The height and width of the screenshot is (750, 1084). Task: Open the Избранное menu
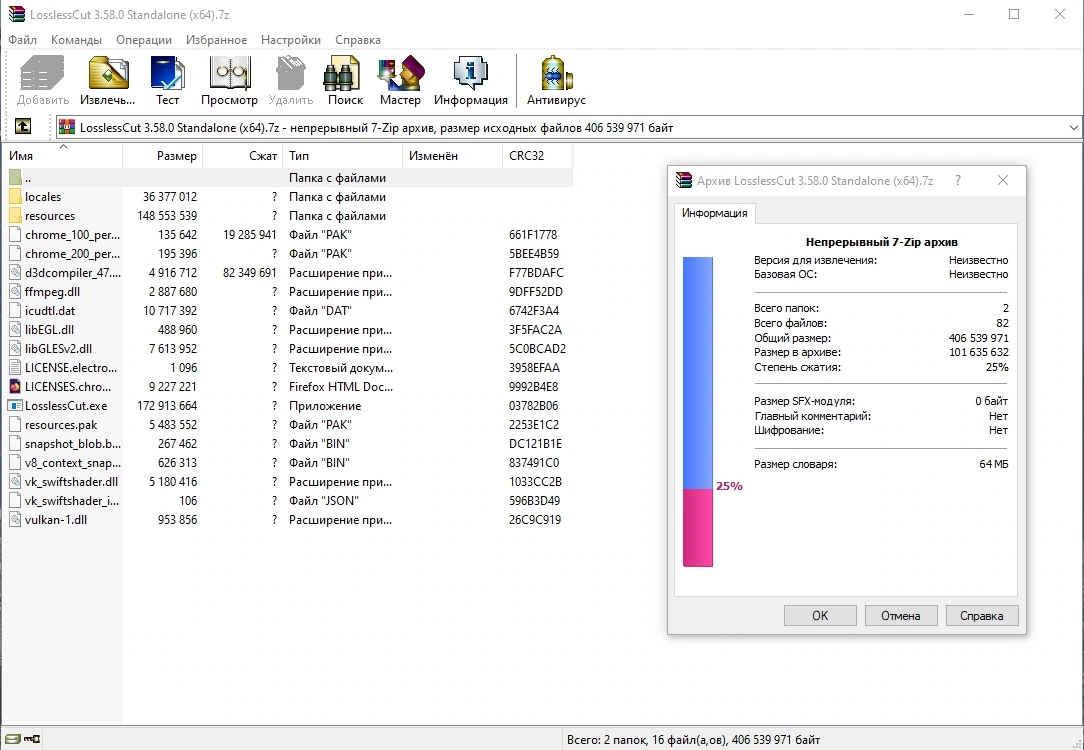point(216,40)
